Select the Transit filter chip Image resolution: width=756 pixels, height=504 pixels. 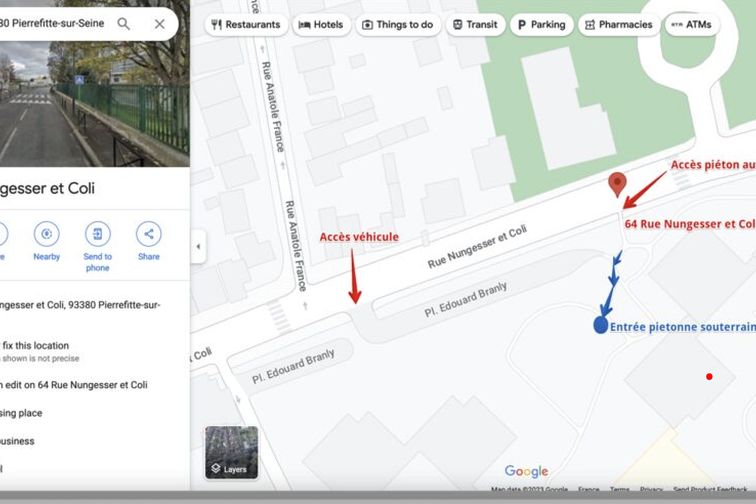point(475,25)
